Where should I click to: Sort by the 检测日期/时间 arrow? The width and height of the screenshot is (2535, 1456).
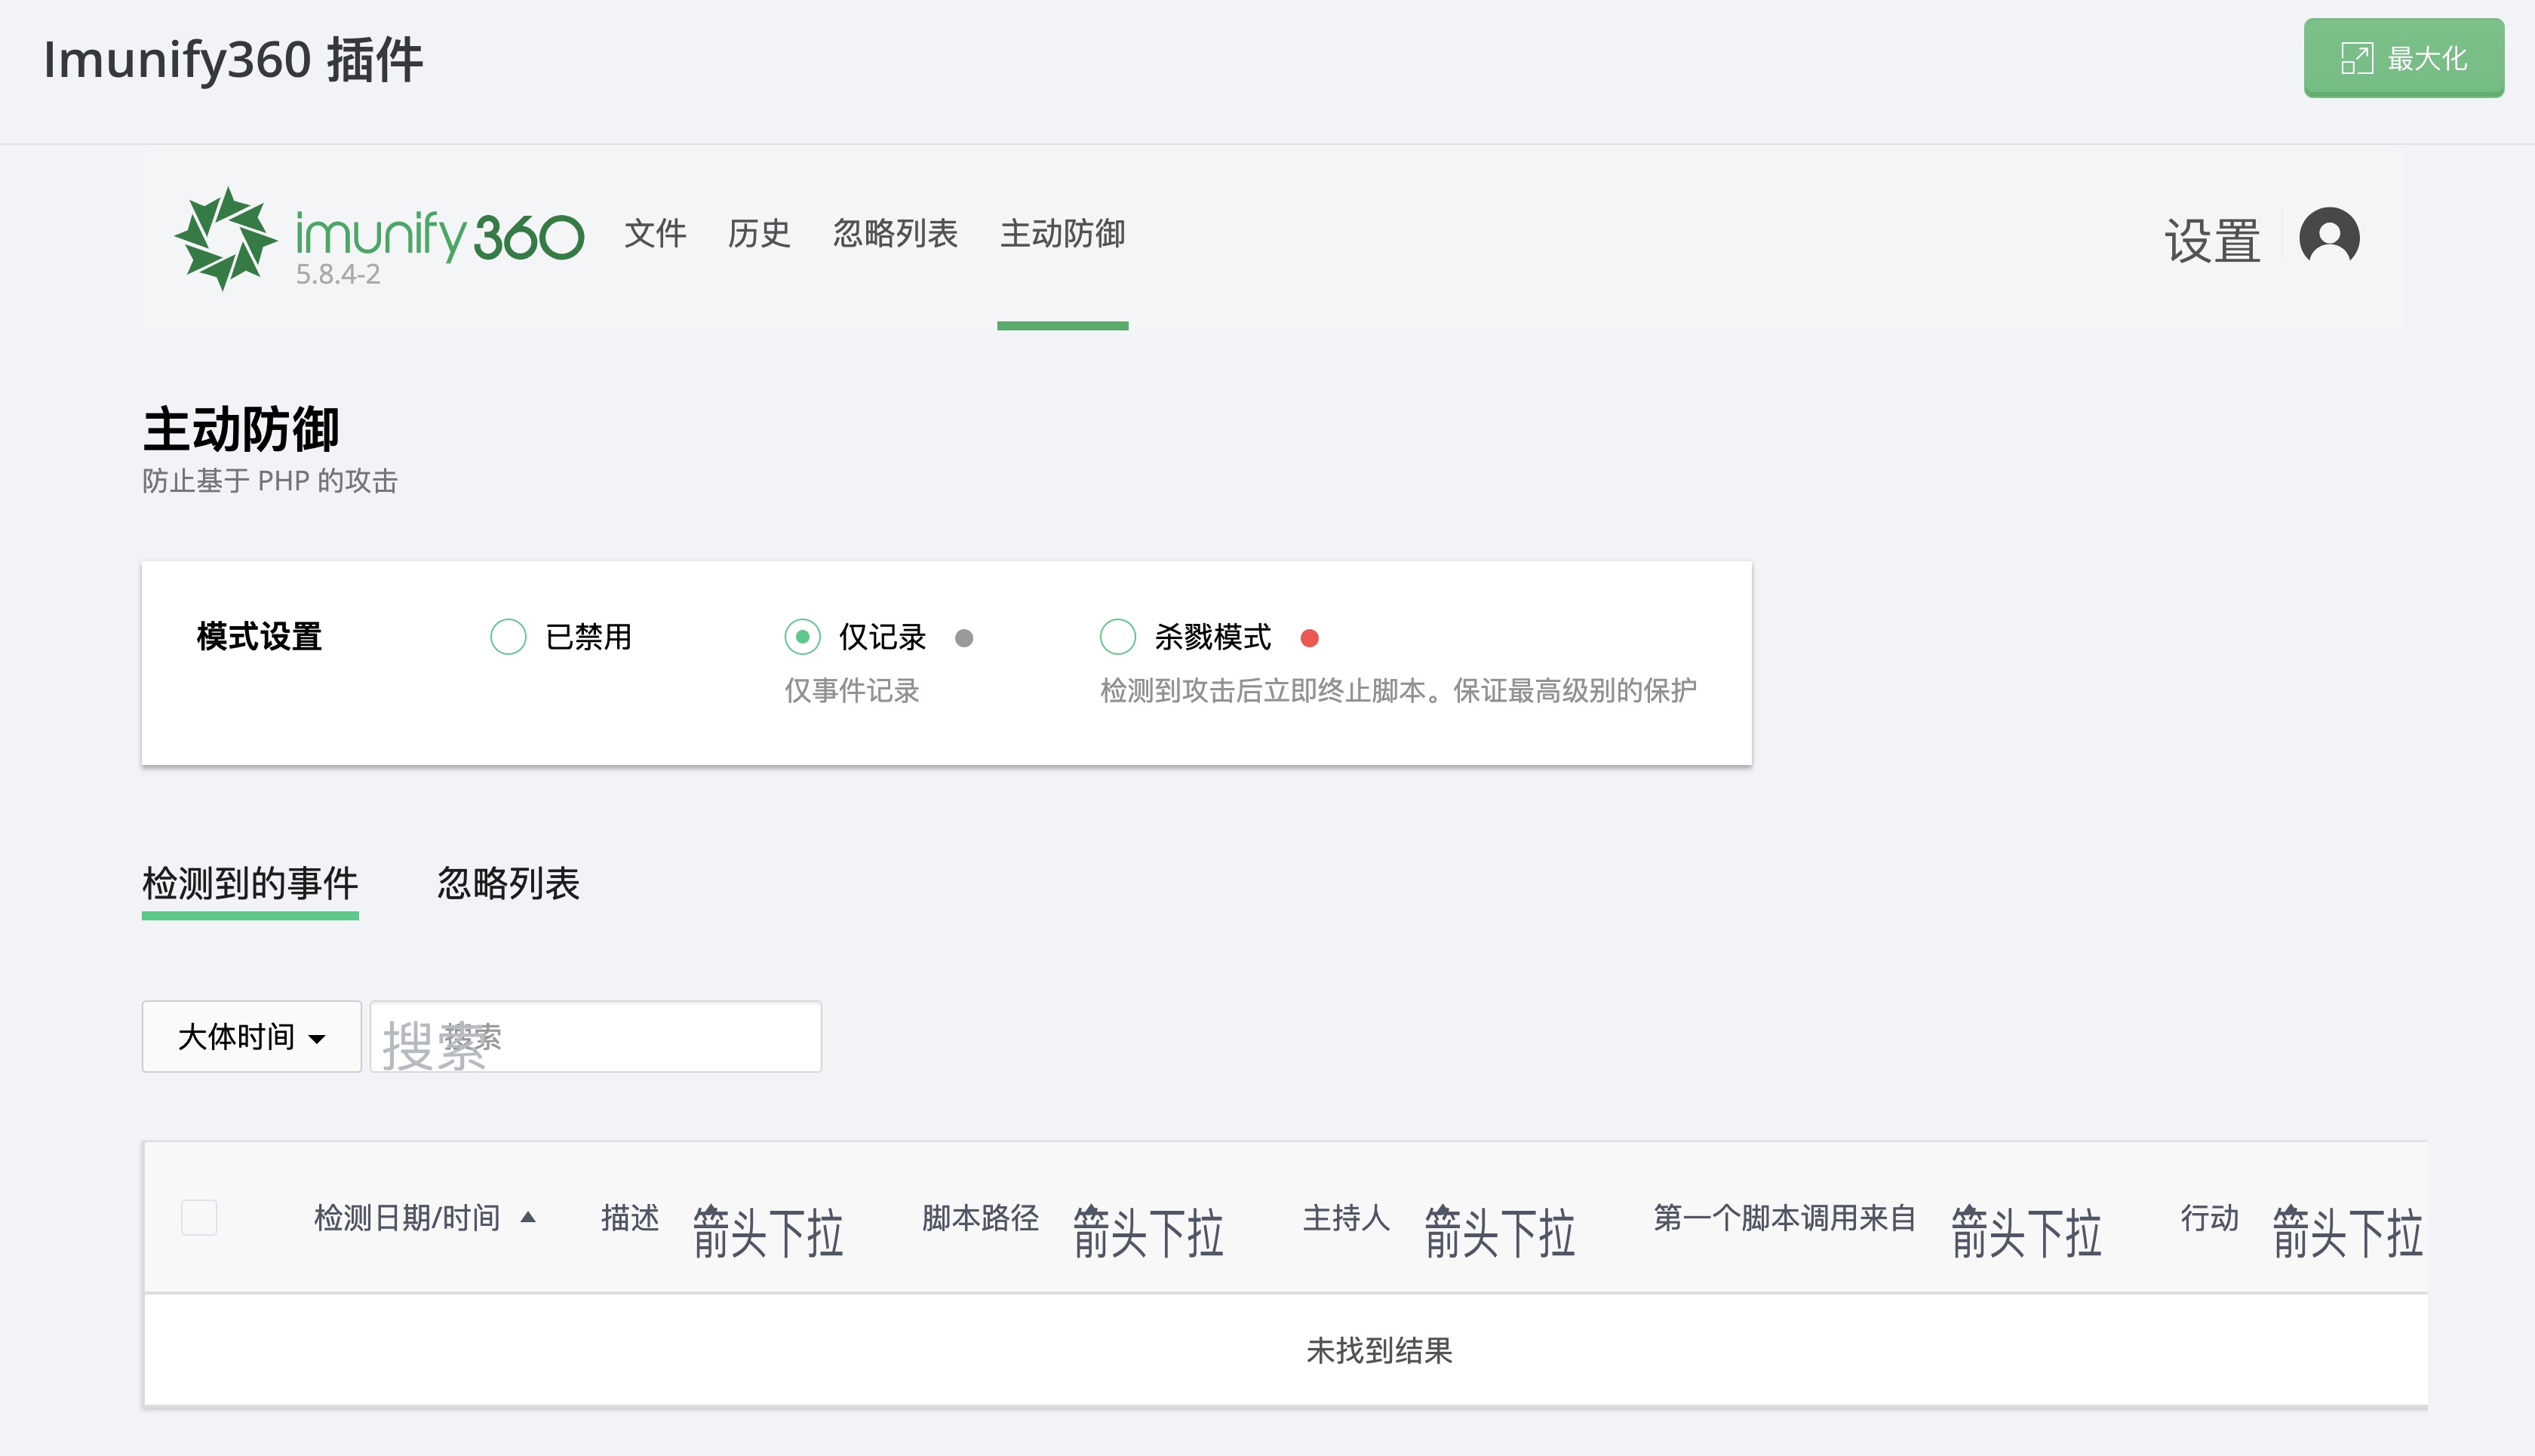tap(529, 1217)
